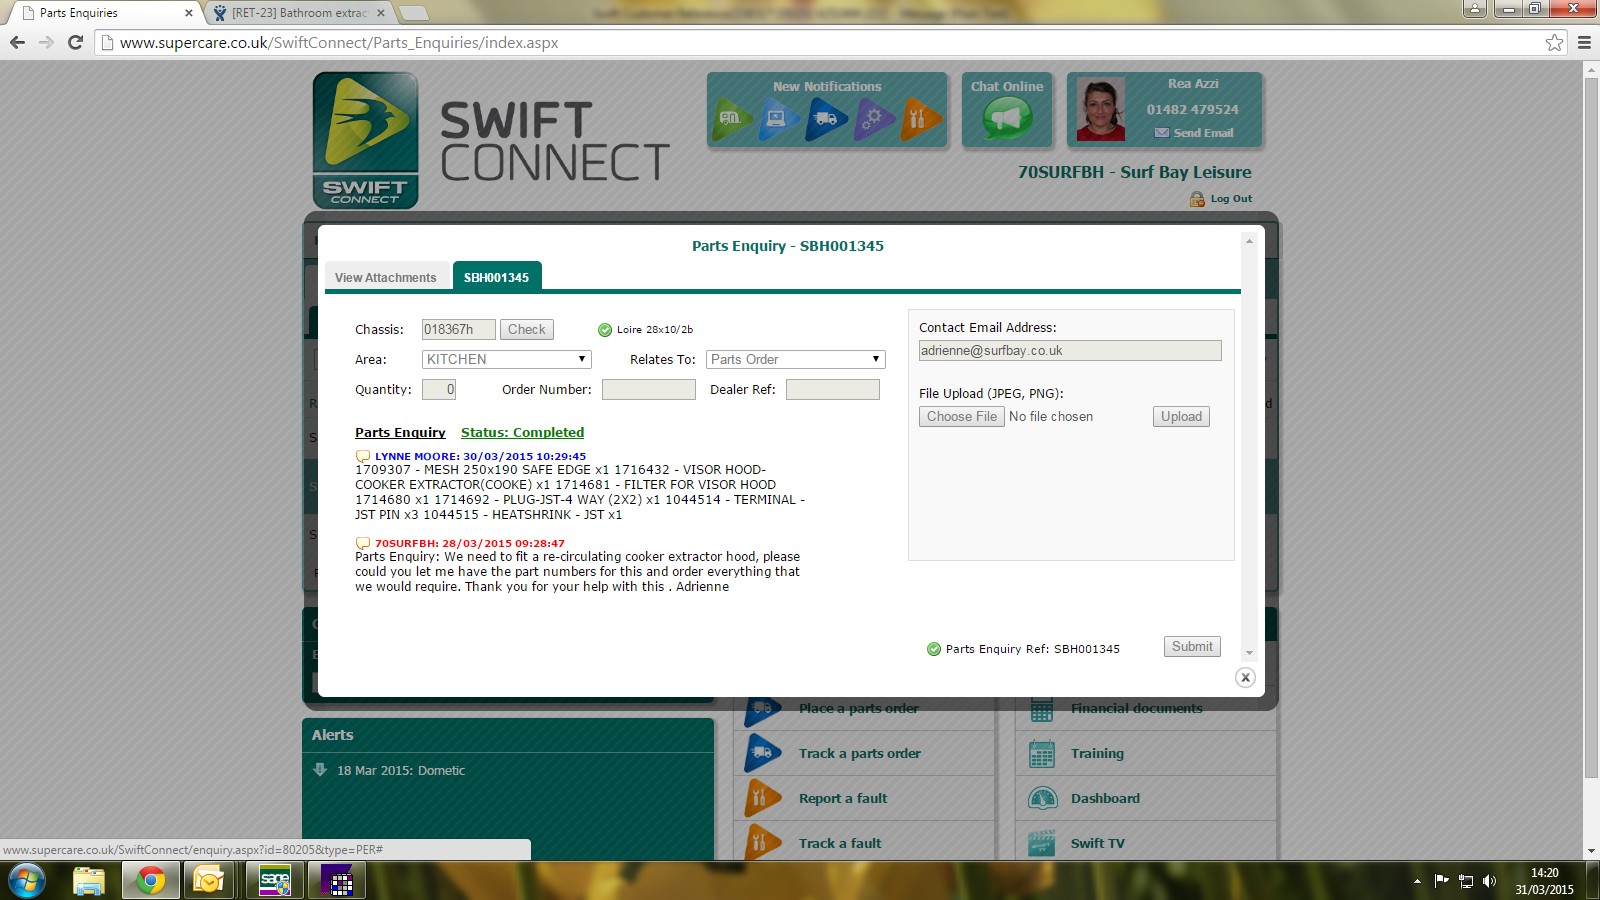Click the Chrome taskbar icon
The image size is (1600, 900).
click(x=150, y=881)
